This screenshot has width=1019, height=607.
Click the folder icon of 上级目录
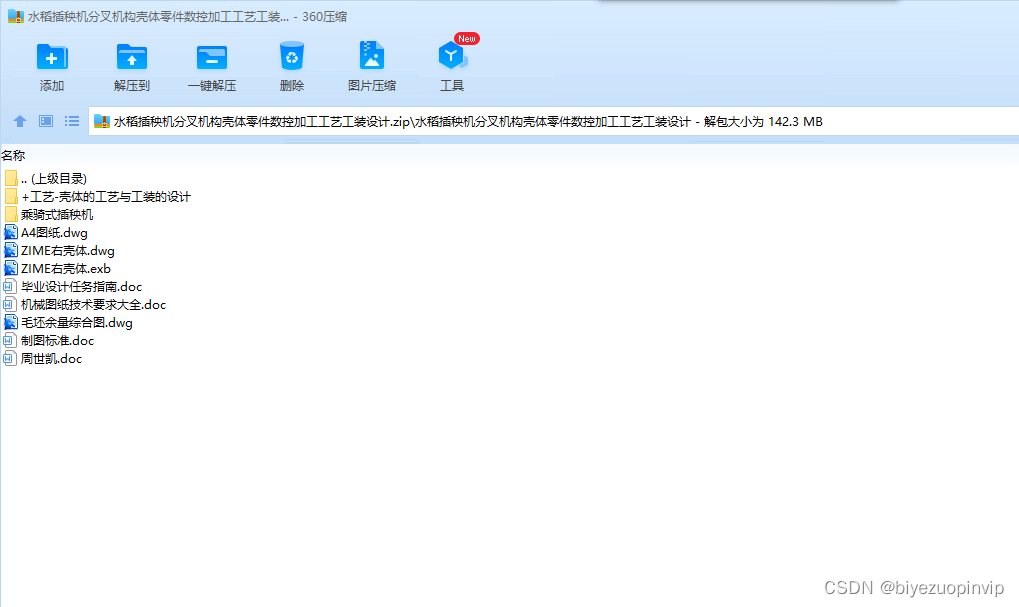coord(10,178)
